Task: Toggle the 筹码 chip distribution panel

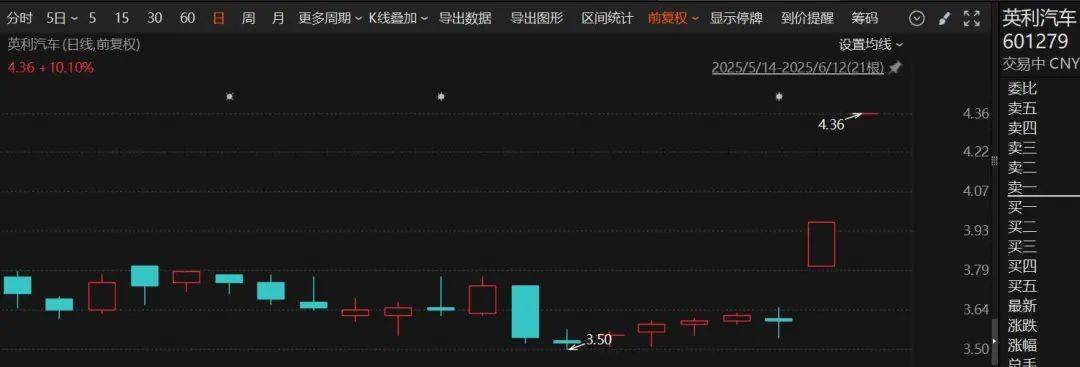Action: point(864,19)
